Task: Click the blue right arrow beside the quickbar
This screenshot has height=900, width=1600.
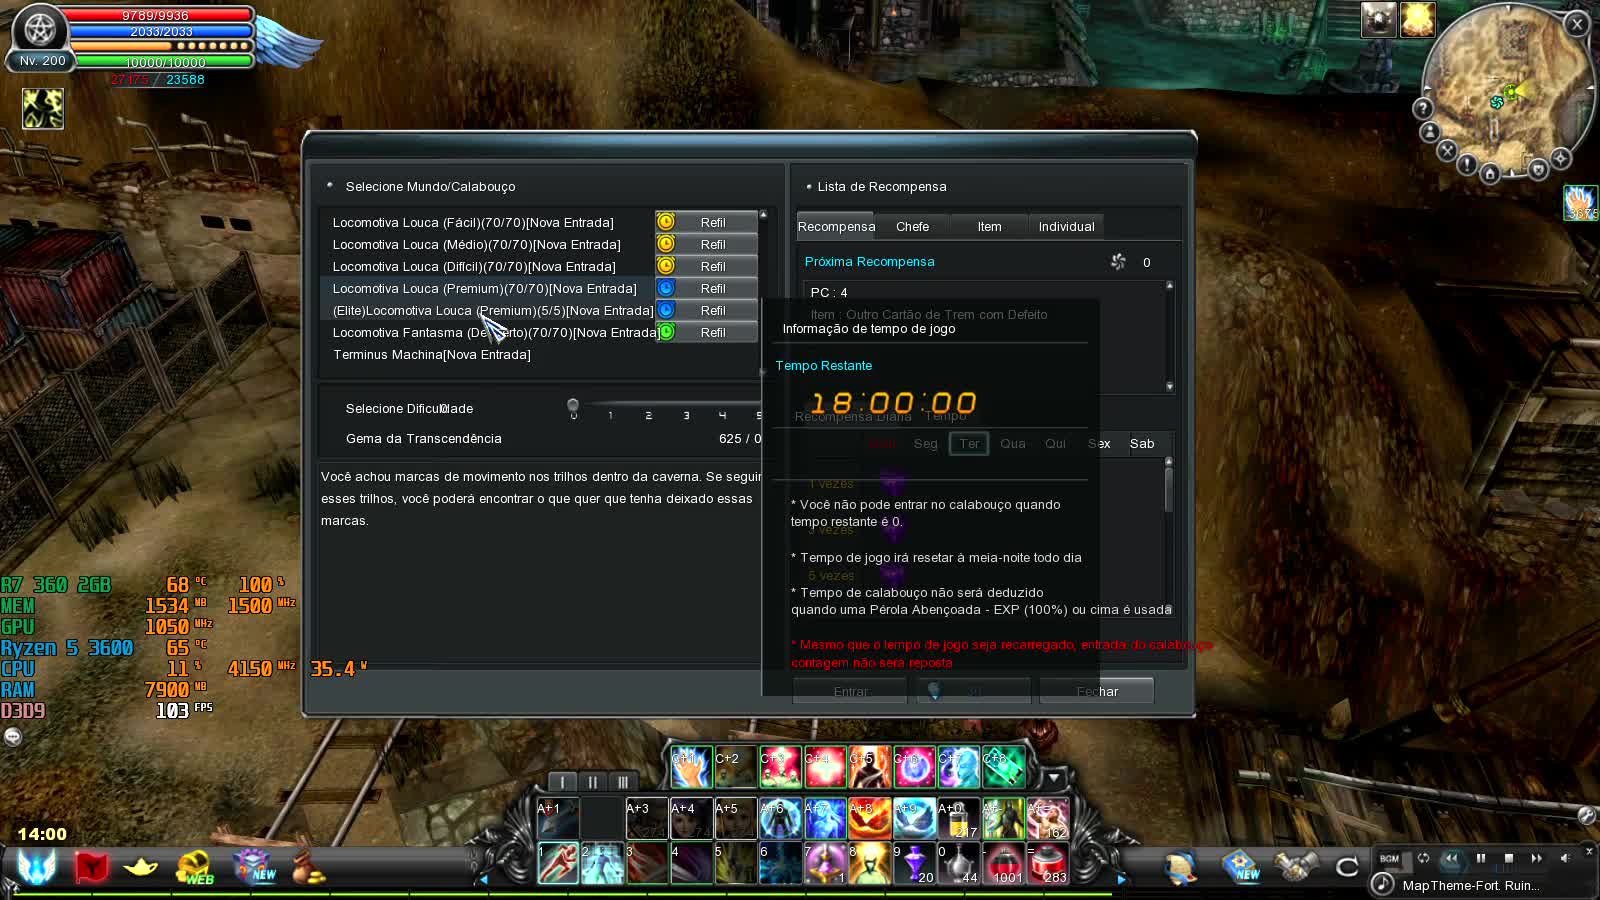Action: [x=1121, y=879]
